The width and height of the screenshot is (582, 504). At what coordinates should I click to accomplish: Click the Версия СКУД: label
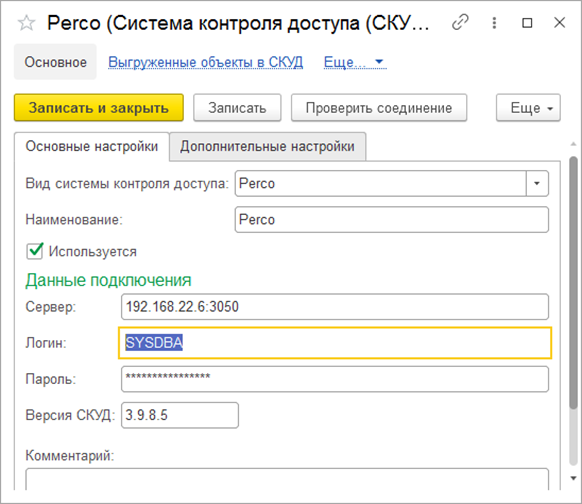(x=71, y=415)
